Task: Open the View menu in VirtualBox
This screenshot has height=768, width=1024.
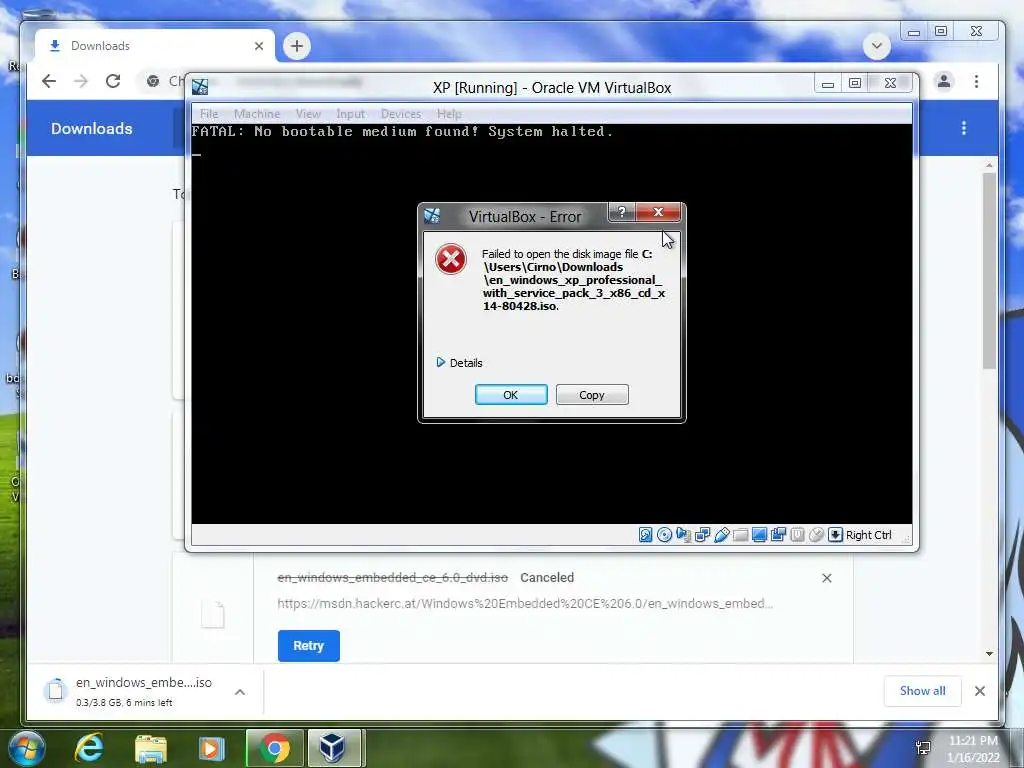Action: [308, 114]
